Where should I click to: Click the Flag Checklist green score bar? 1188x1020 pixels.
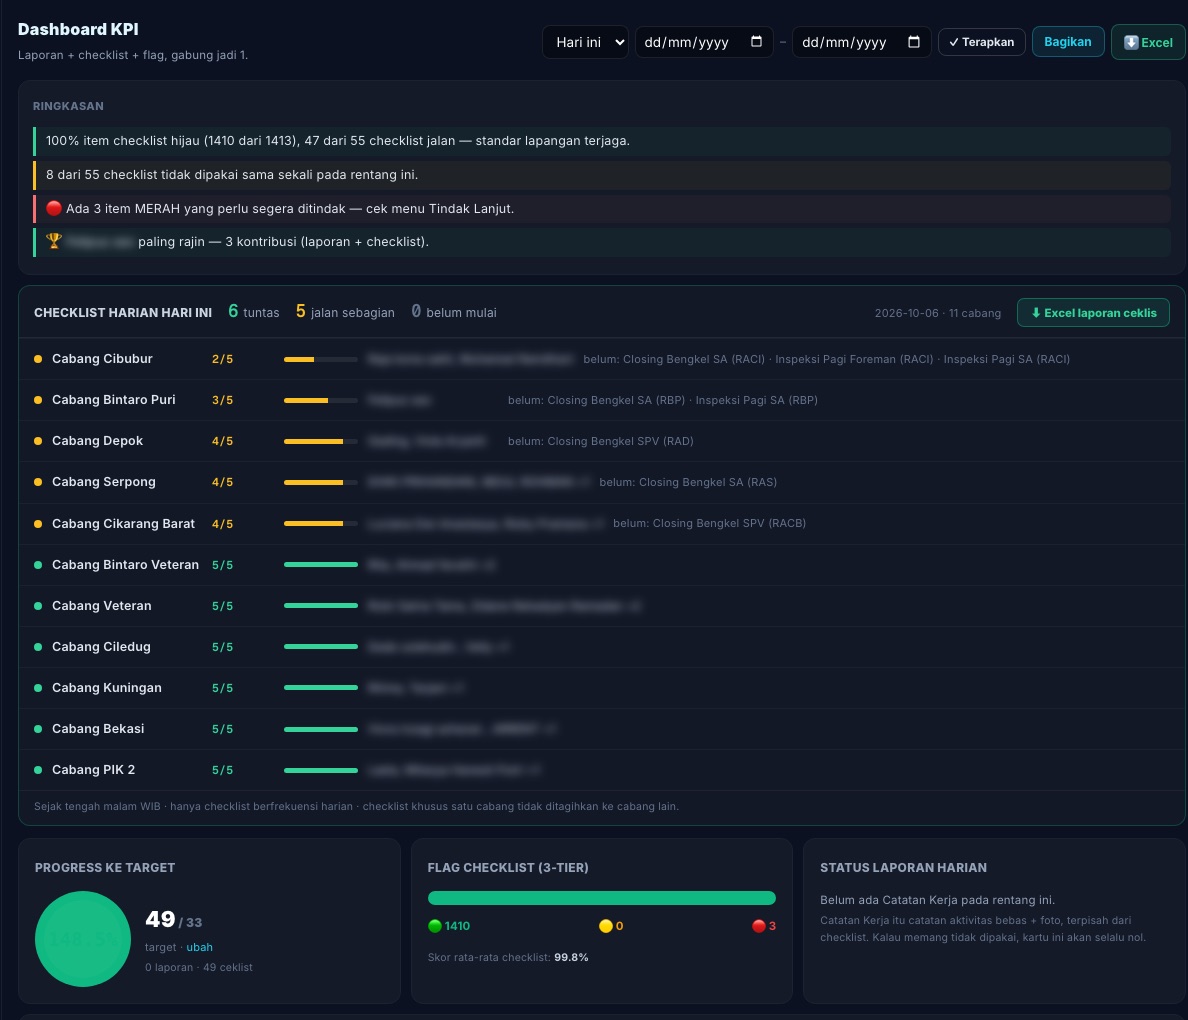[602, 898]
